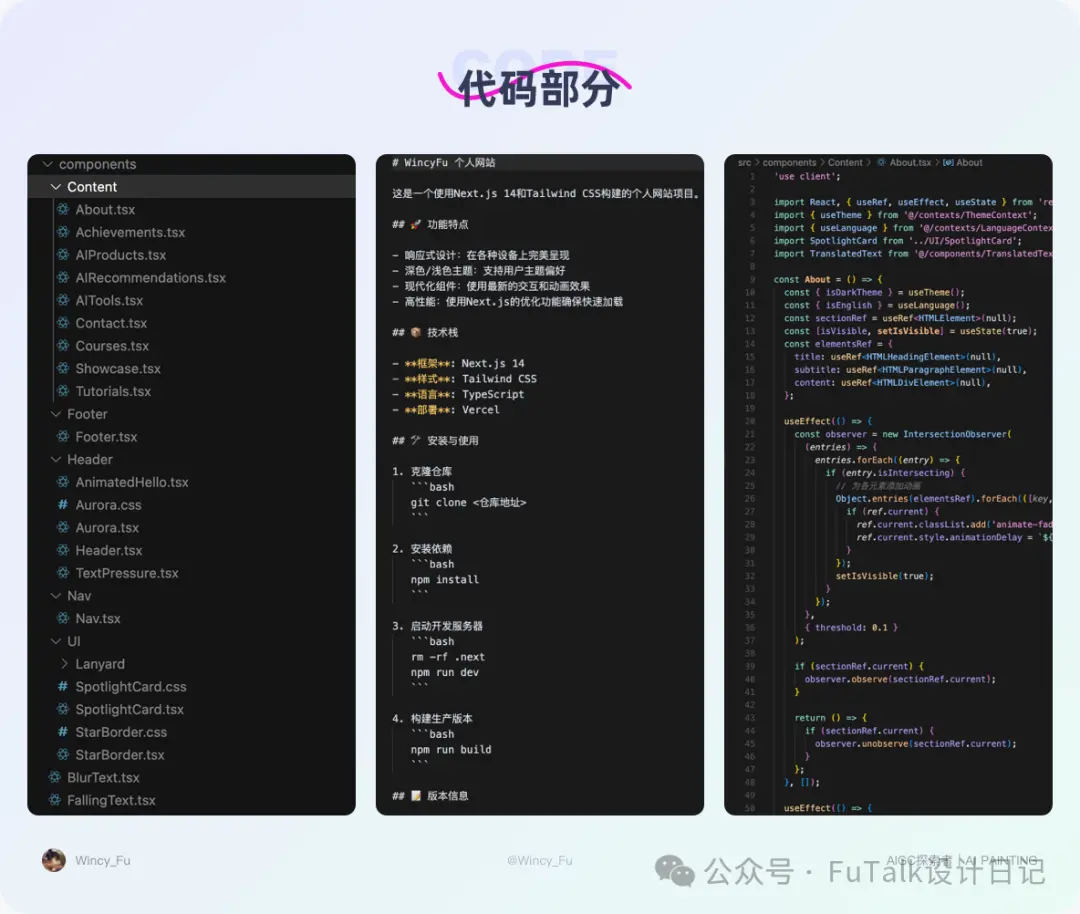Collapse the Header folder
This screenshot has height=914, width=1080.
click(56, 459)
